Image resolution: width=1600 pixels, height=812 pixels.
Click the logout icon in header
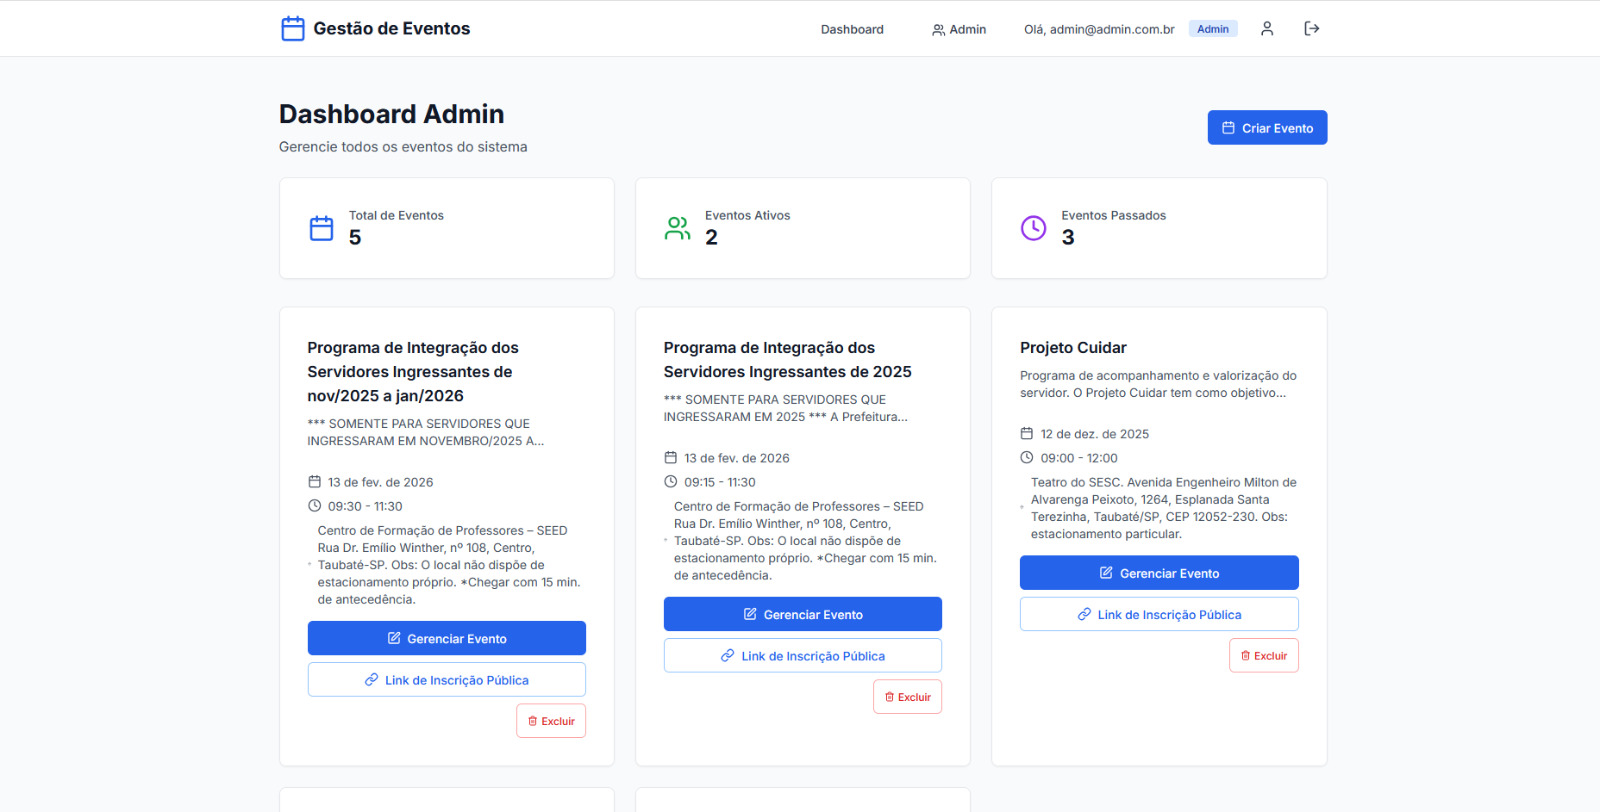click(1311, 29)
